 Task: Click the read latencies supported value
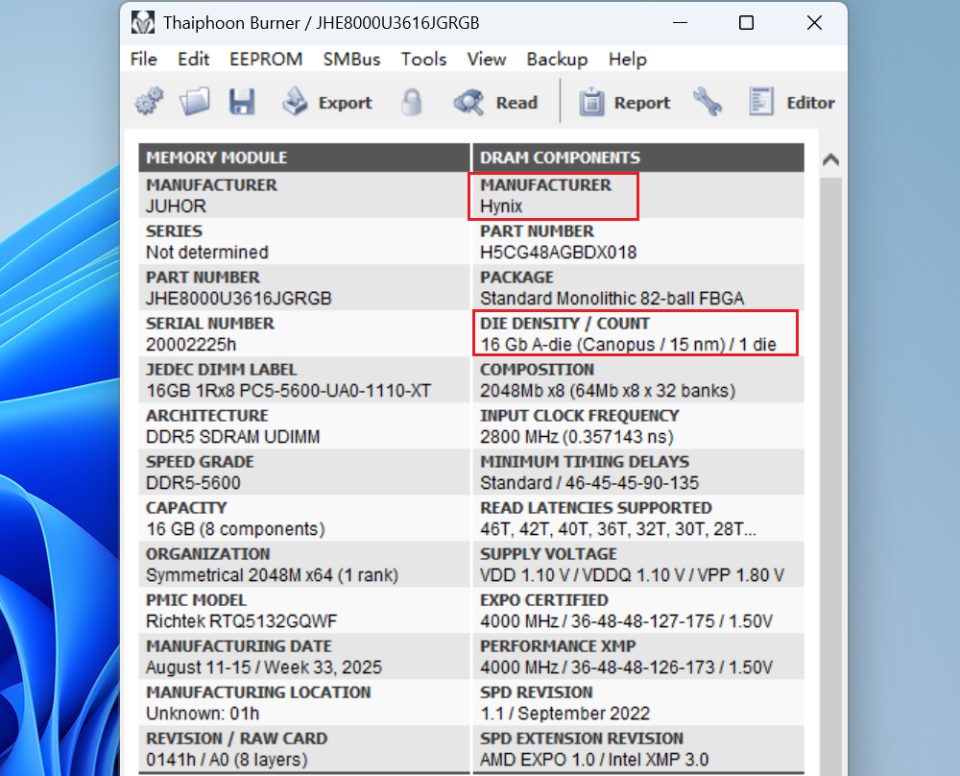pos(618,529)
